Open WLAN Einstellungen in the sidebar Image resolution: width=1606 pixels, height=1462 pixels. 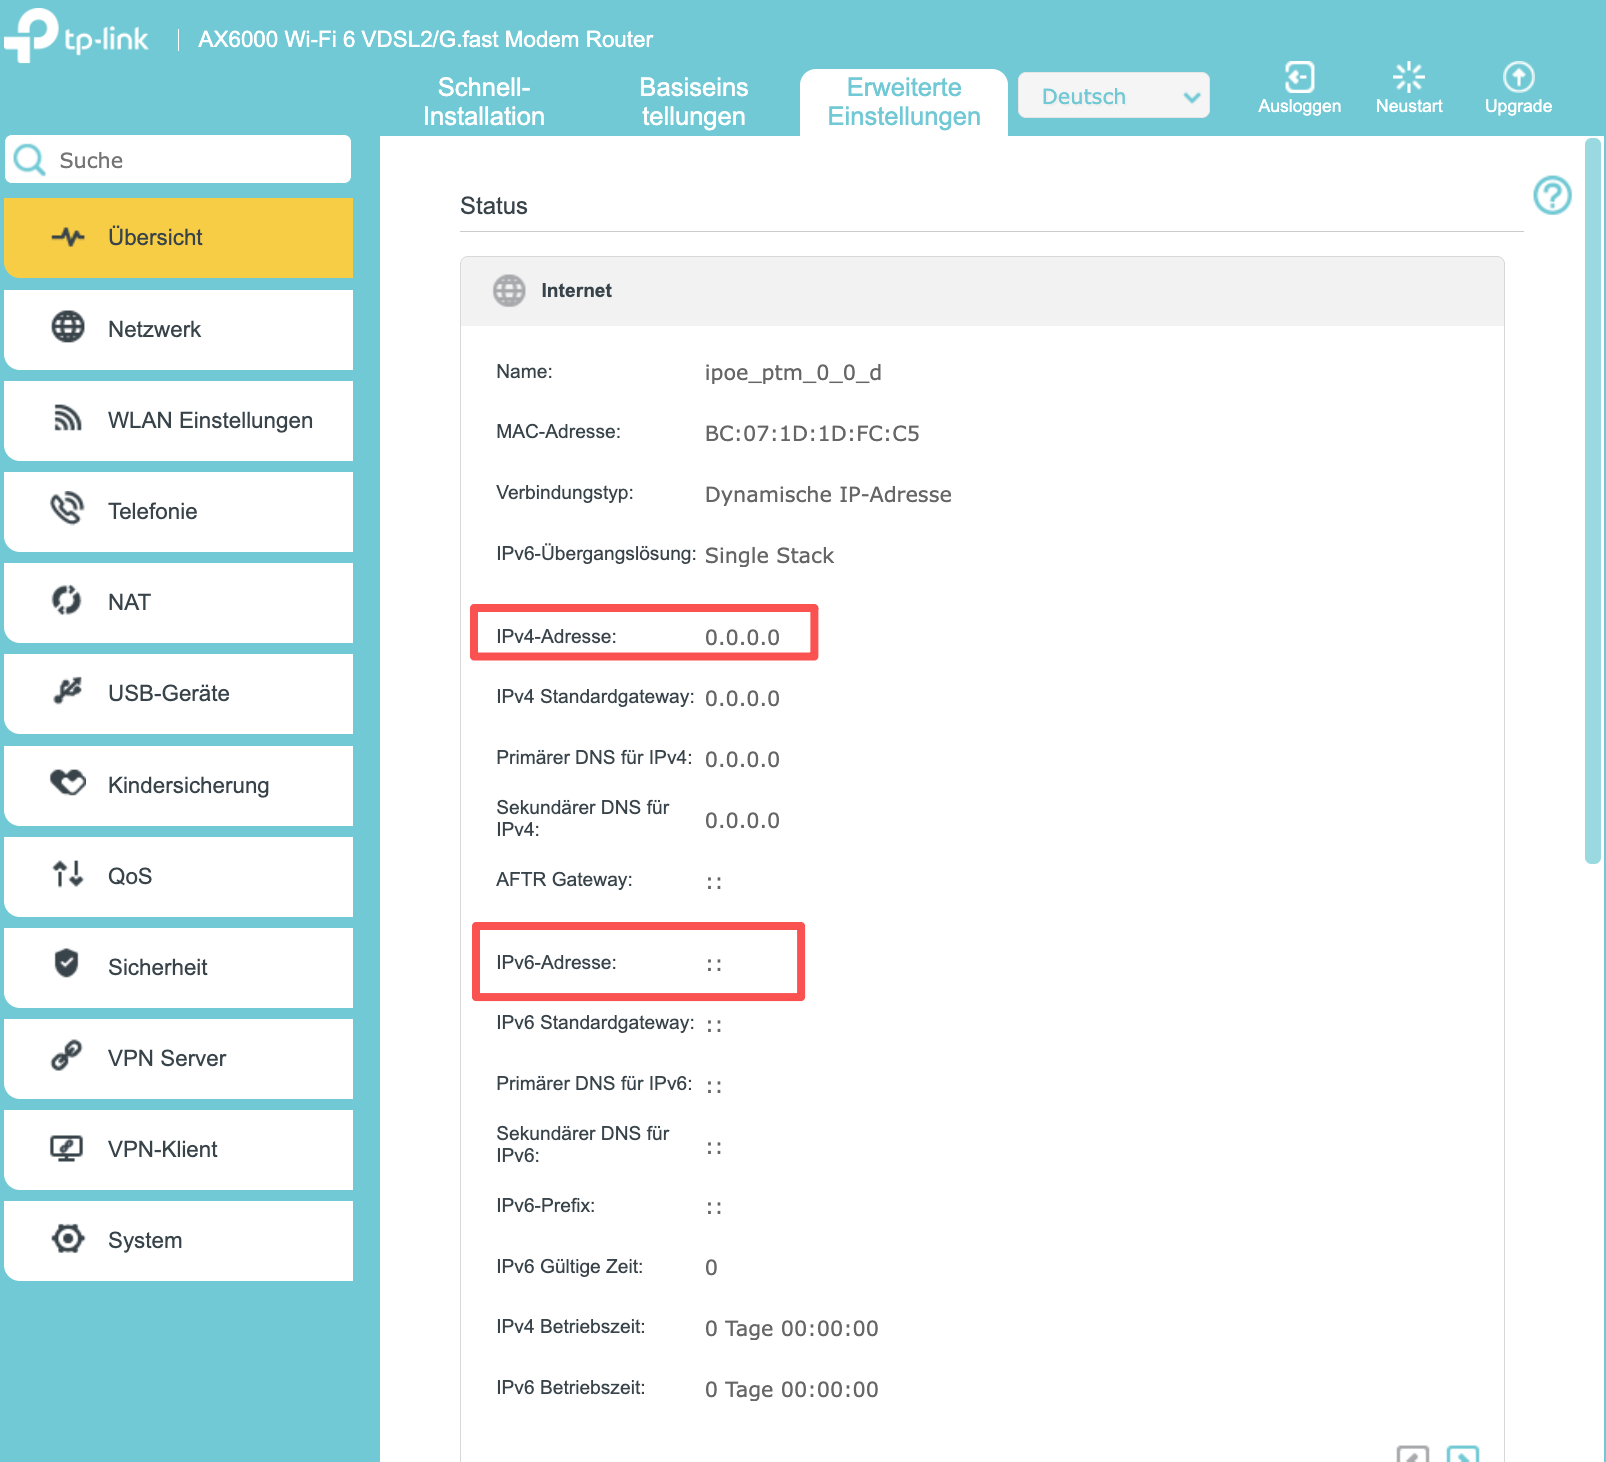pos(178,420)
